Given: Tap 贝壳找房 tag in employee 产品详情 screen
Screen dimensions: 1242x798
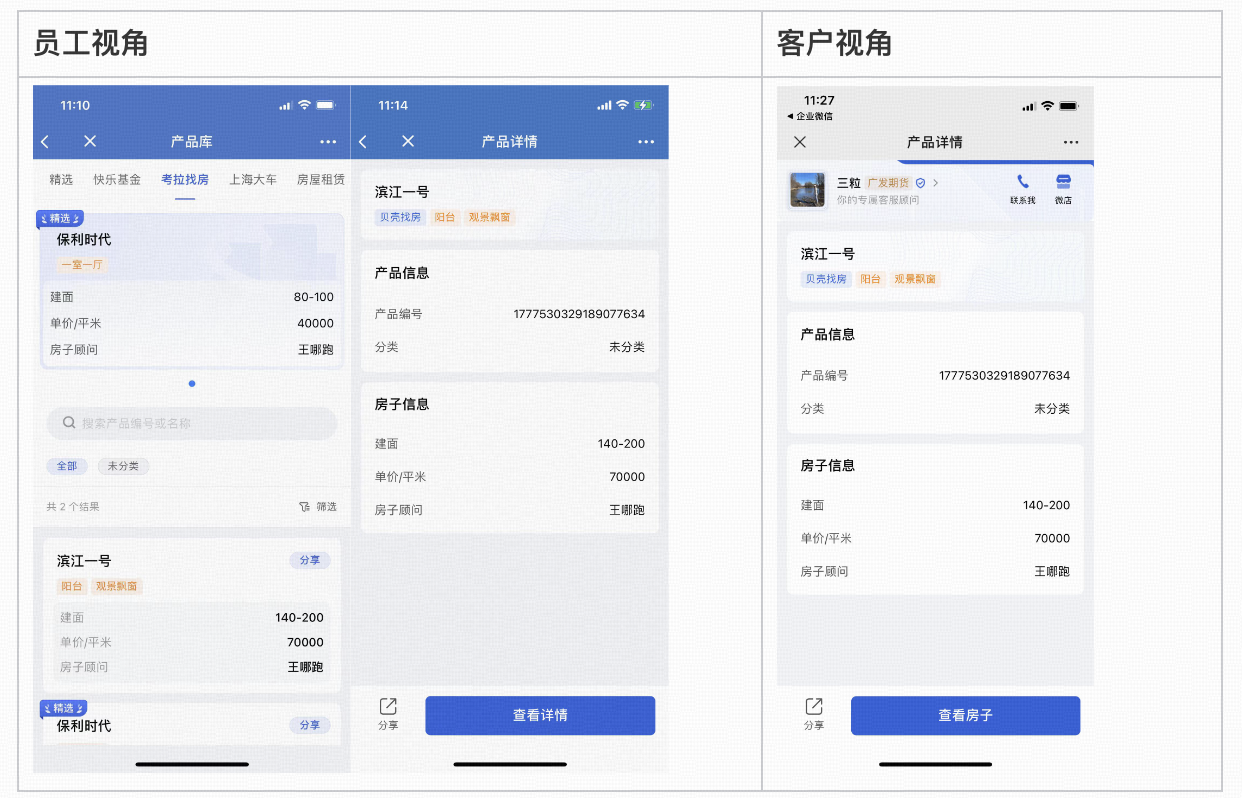Looking at the screenshot, I should (400, 217).
